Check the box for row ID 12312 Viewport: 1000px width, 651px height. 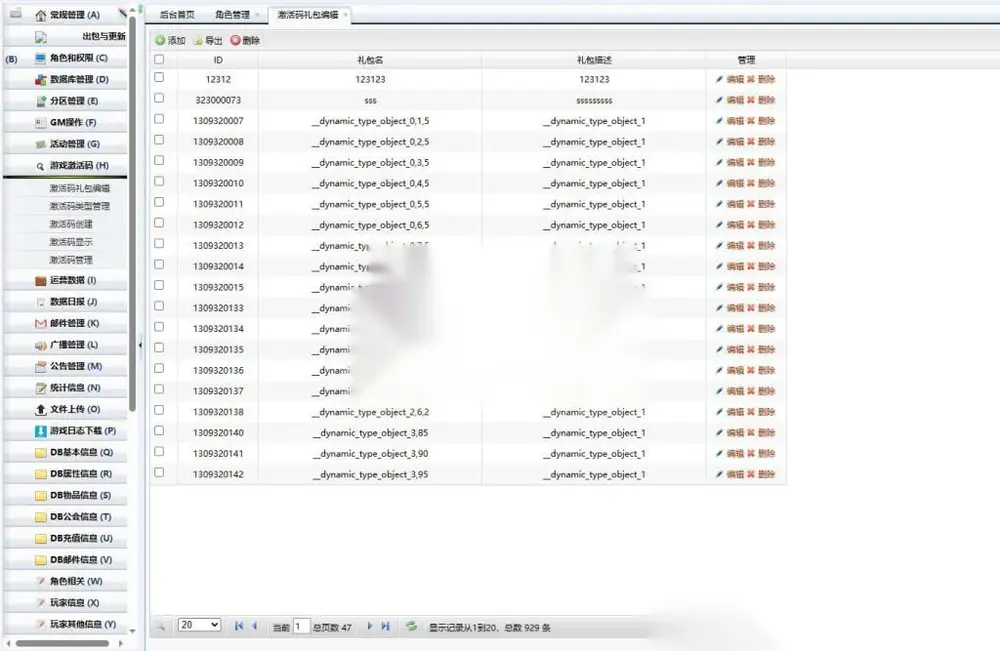point(159,77)
